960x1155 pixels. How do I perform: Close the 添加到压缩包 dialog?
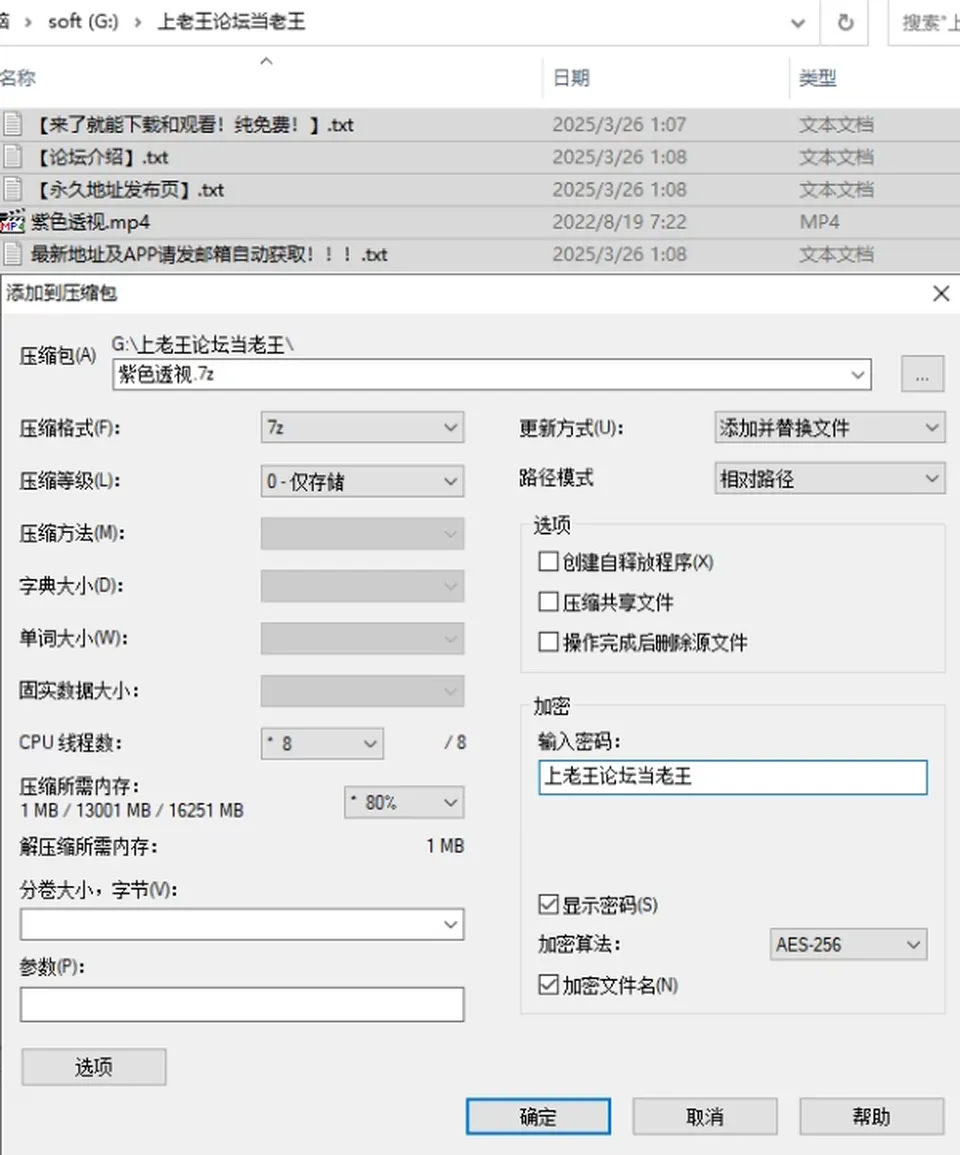click(x=941, y=294)
